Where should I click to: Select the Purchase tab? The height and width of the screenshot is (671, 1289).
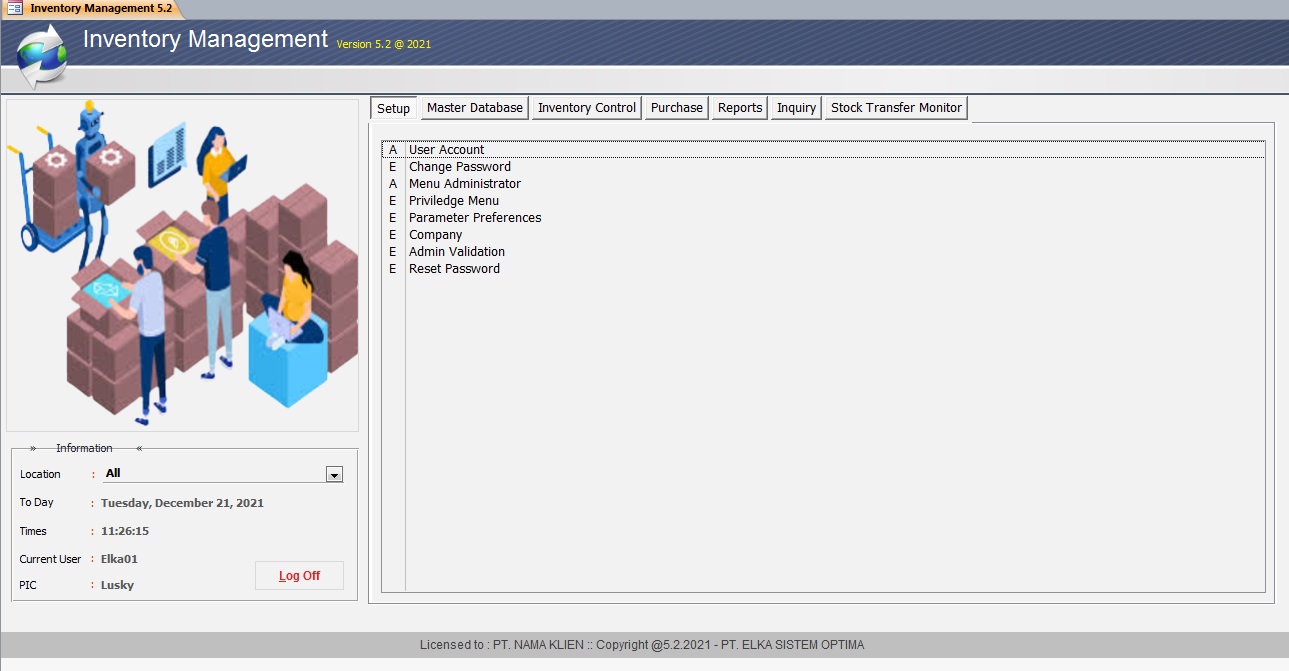[676, 108]
